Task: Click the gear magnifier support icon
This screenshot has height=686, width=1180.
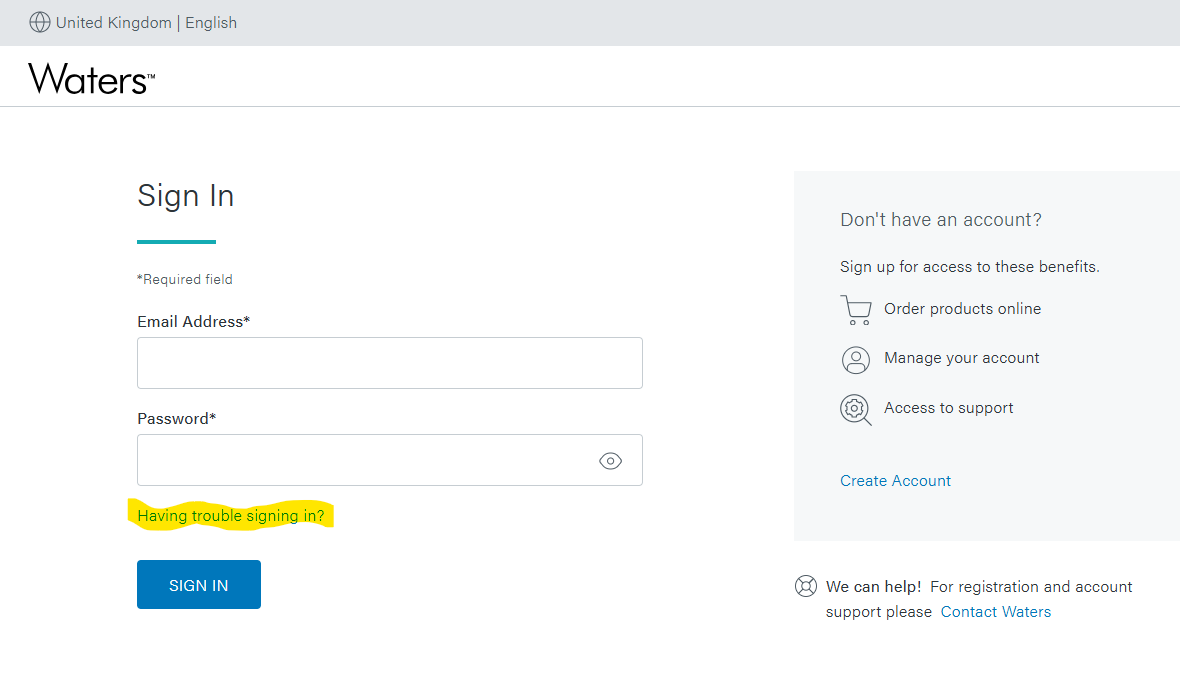Action: tap(856, 409)
